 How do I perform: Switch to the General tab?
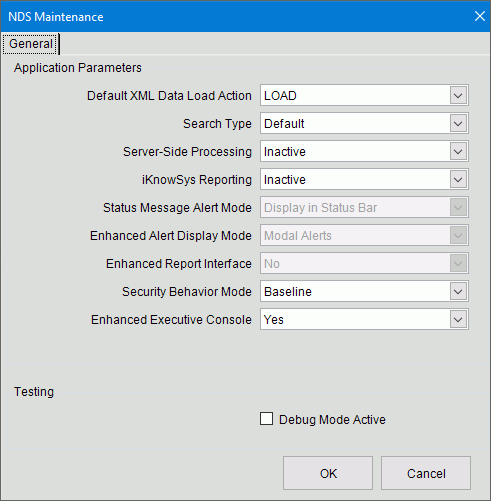tap(31, 44)
